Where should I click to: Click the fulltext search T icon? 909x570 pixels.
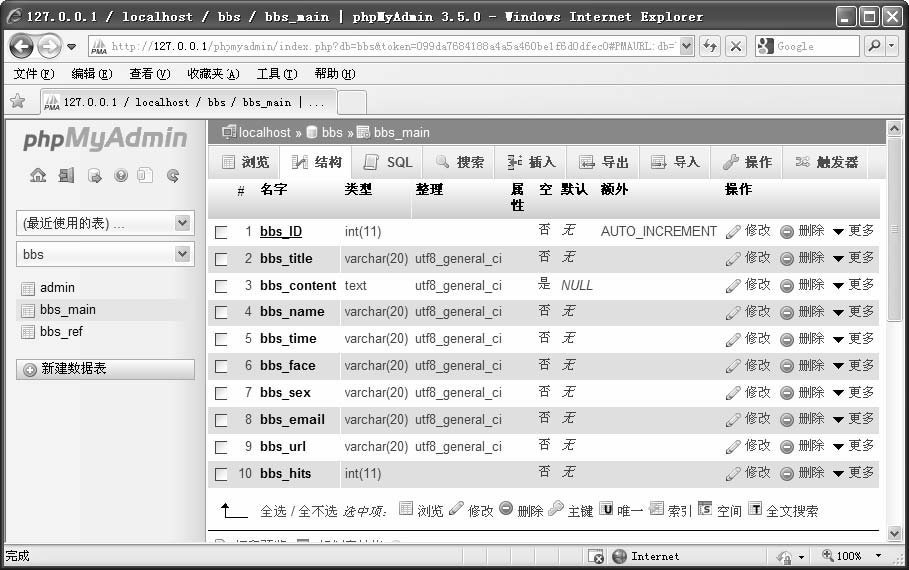coord(755,509)
